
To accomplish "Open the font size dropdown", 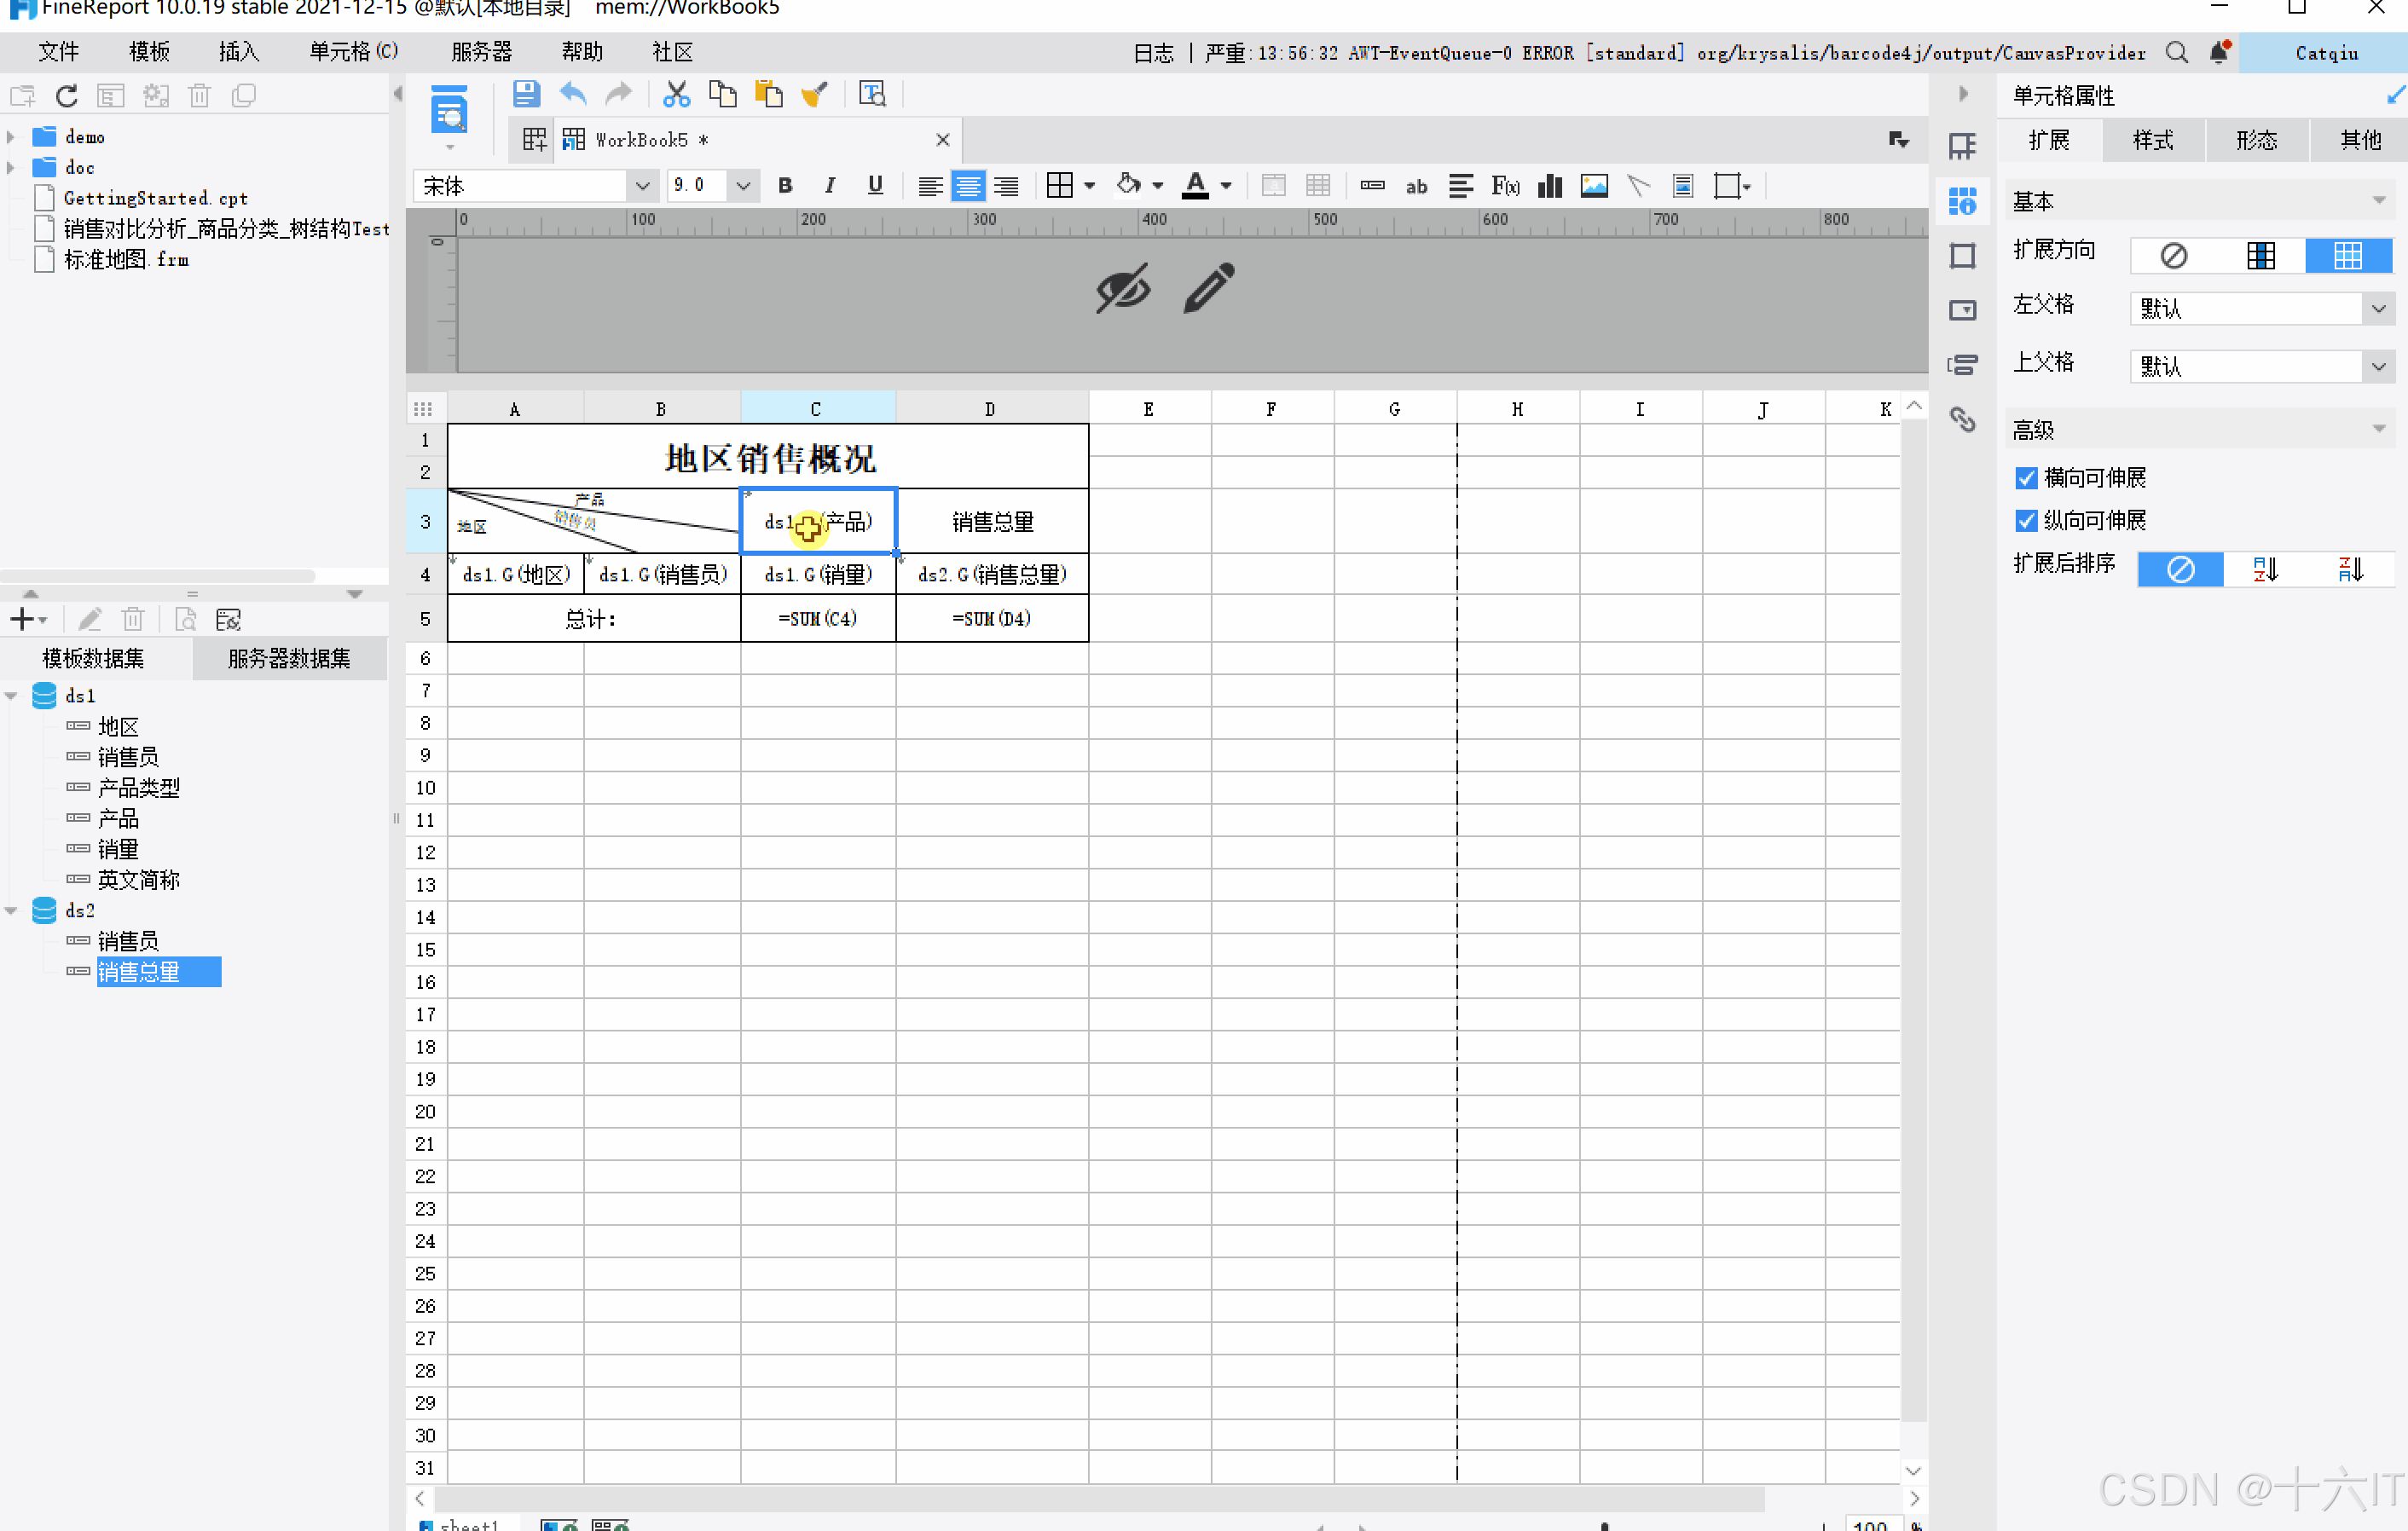I will click(x=743, y=186).
